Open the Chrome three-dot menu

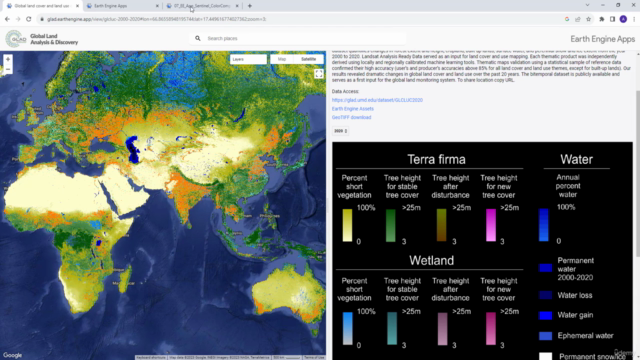click(x=634, y=19)
